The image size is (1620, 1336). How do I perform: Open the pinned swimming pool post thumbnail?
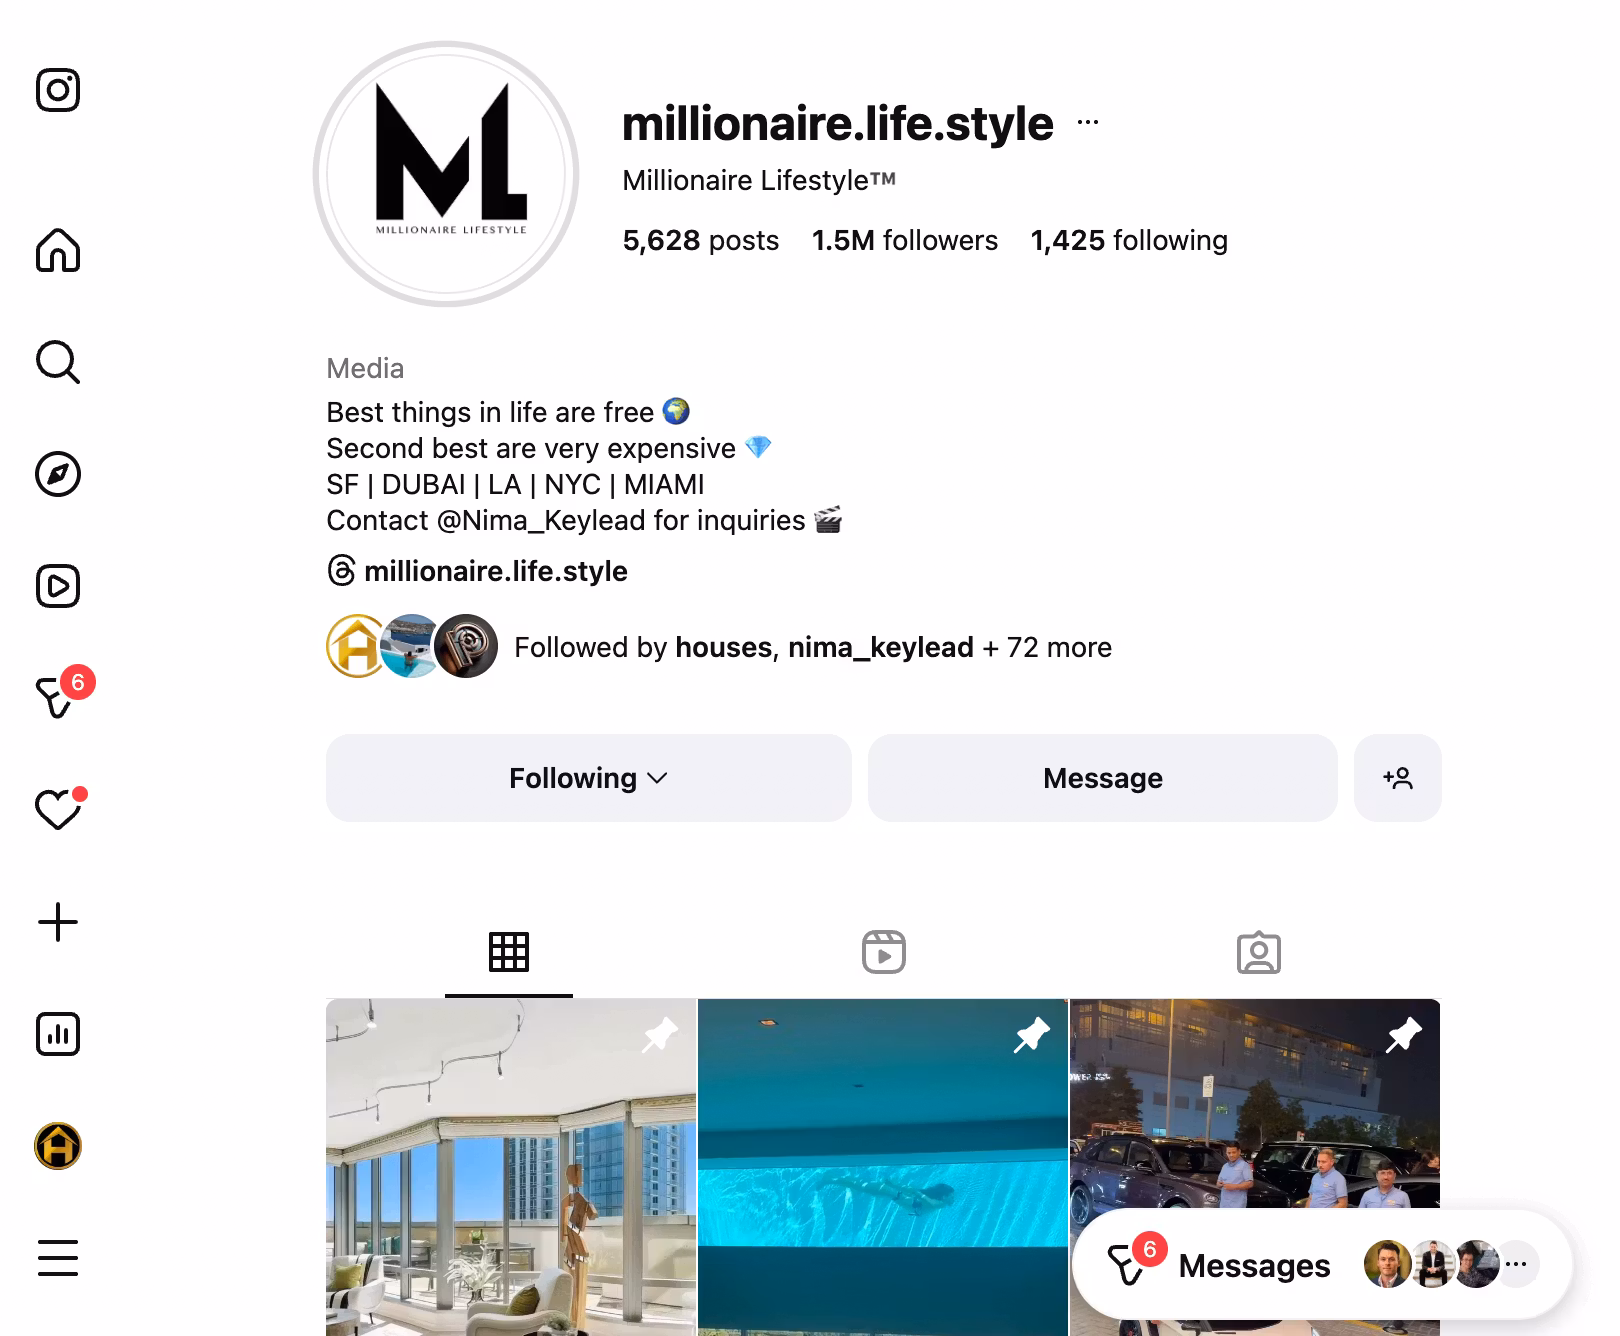pos(883,1167)
